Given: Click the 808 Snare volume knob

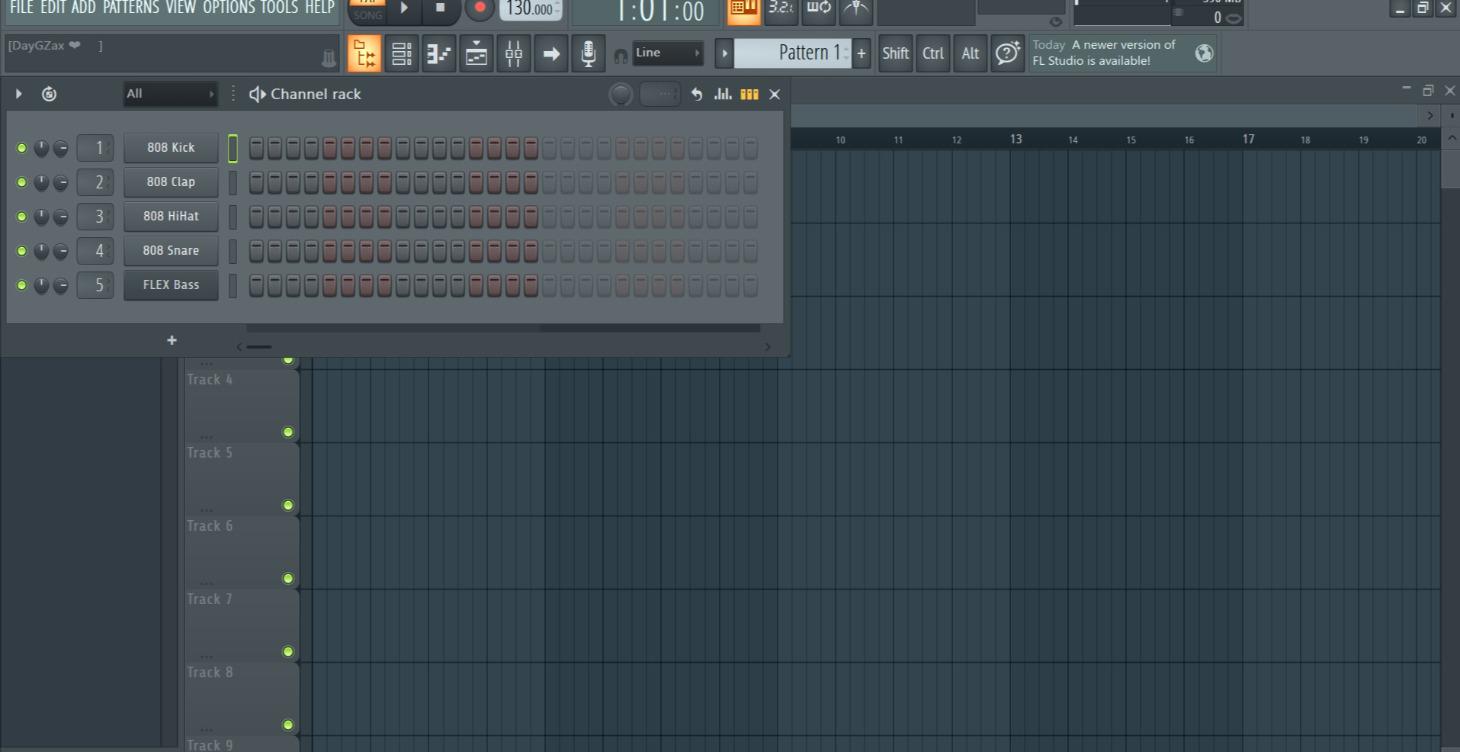Looking at the screenshot, I should pyautogui.click(x=61, y=251).
